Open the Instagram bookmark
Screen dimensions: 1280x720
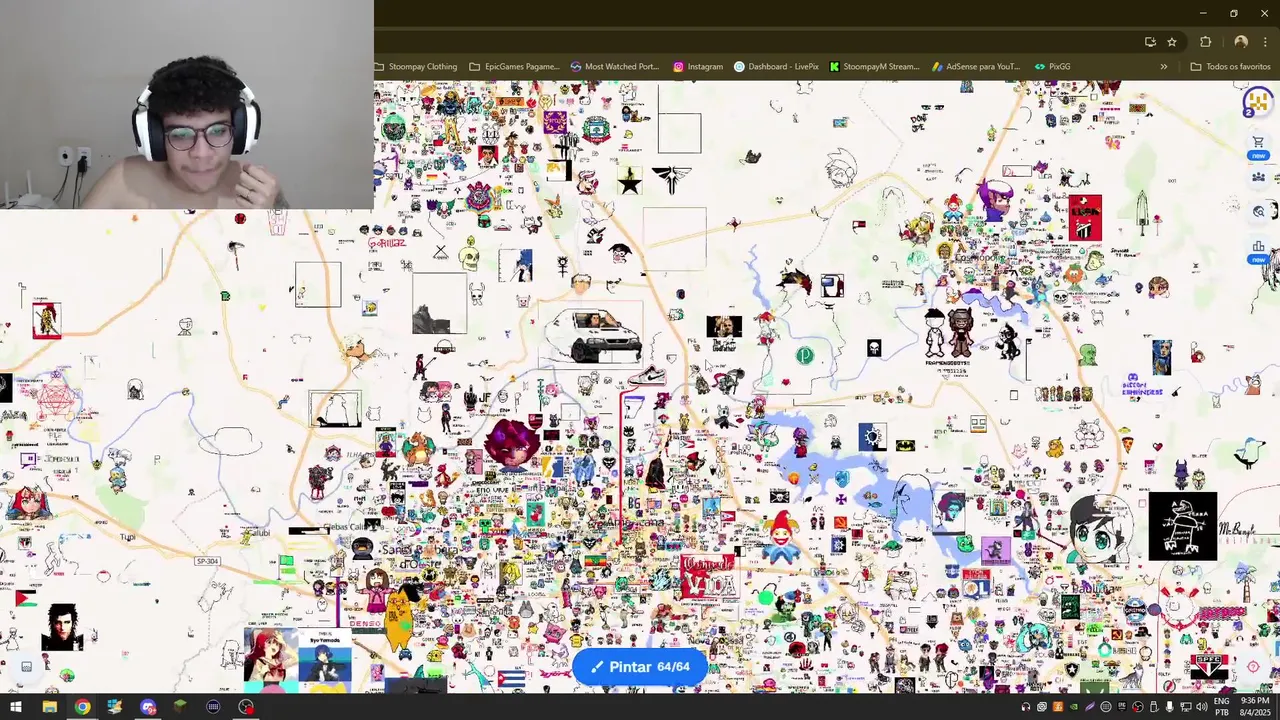(698, 67)
